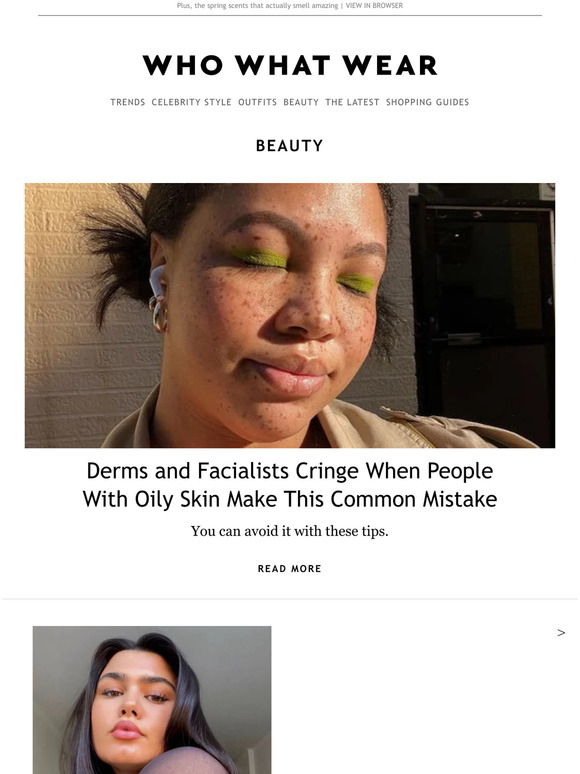The image size is (580, 774).
Task: Click the next arrow chevron icon
Action: click(x=561, y=633)
